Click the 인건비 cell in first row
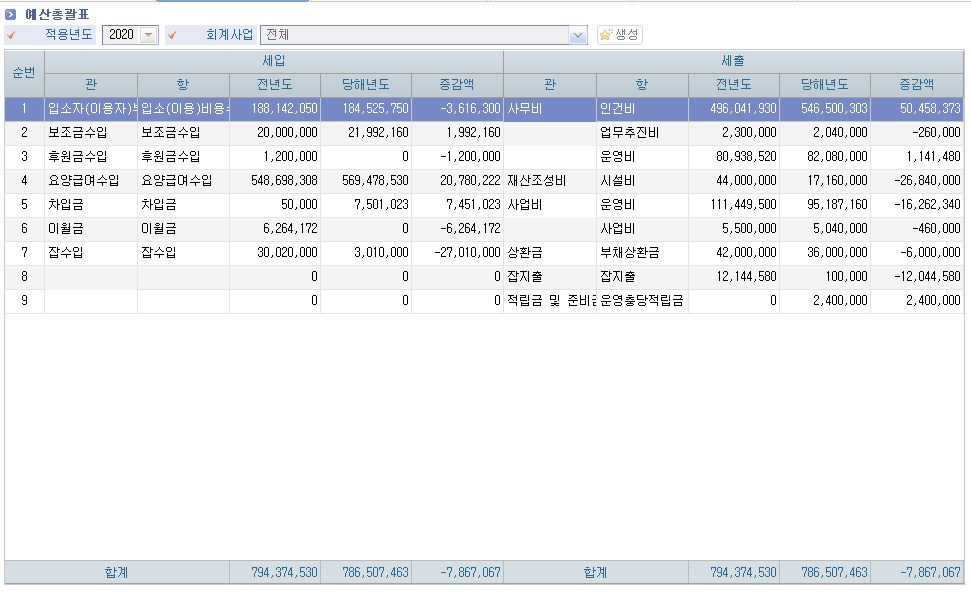This screenshot has width=971, height=592. point(642,109)
